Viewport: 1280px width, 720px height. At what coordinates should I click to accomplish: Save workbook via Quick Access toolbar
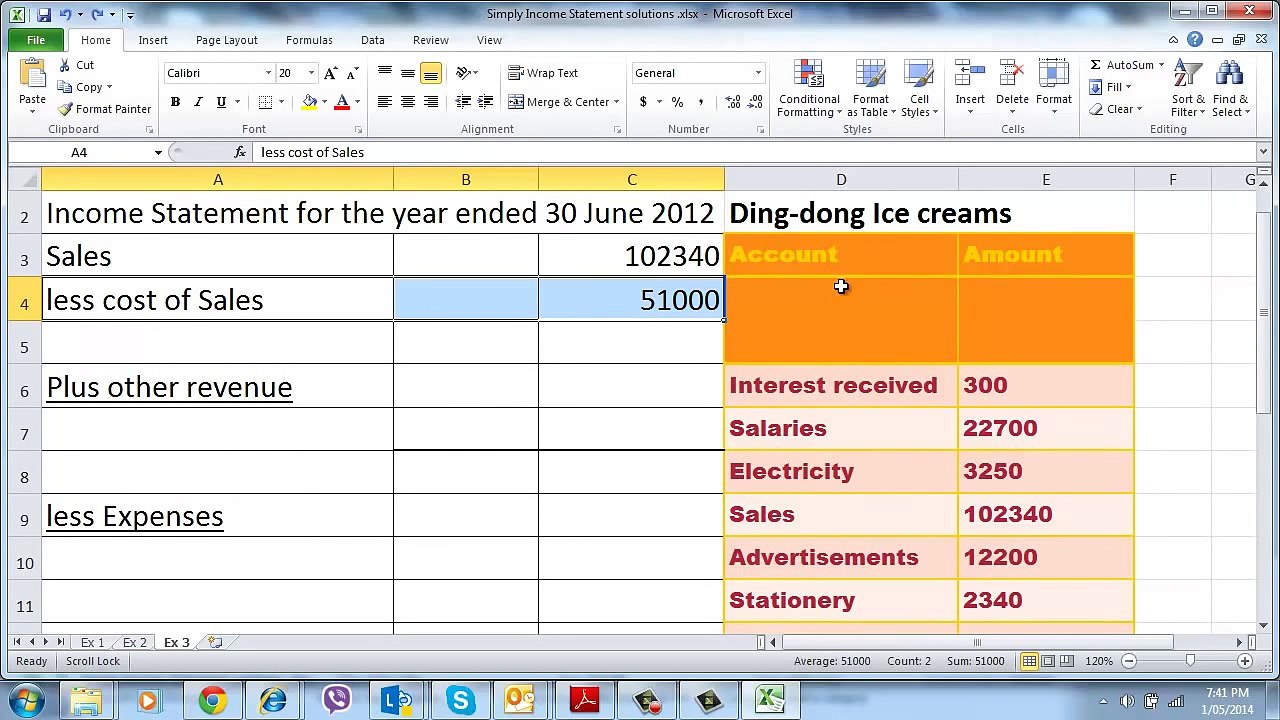(x=44, y=14)
